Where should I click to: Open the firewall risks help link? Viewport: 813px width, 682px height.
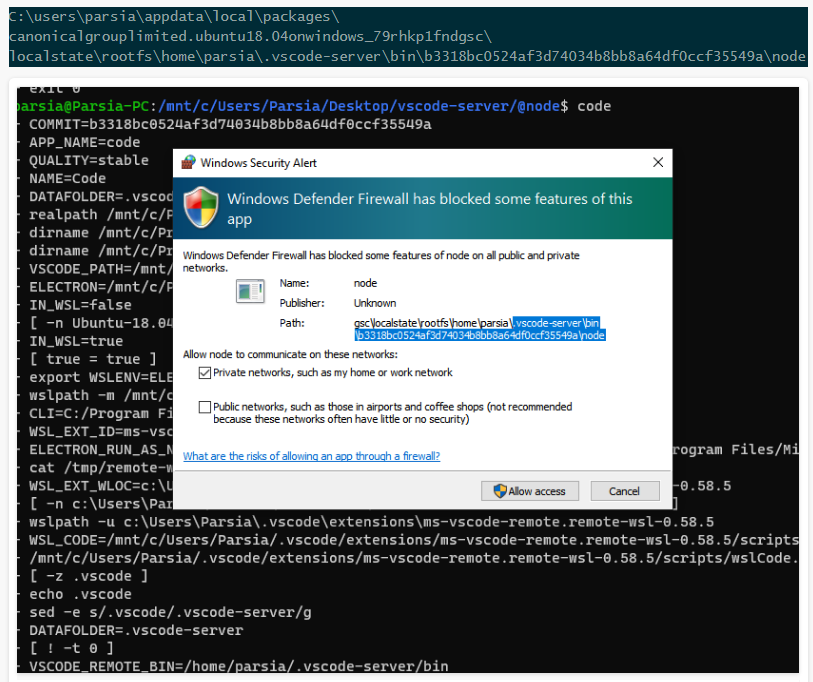click(x=311, y=456)
